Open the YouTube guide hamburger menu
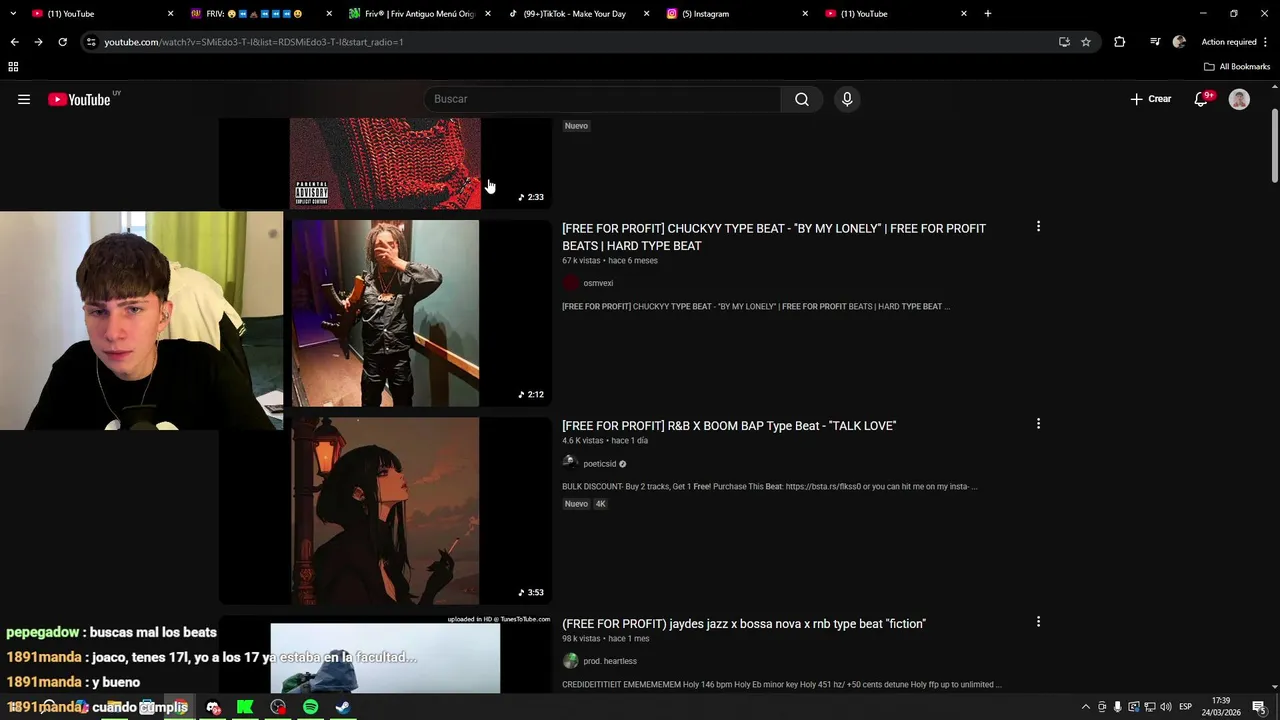 pyautogui.click(x=24, y=99)
